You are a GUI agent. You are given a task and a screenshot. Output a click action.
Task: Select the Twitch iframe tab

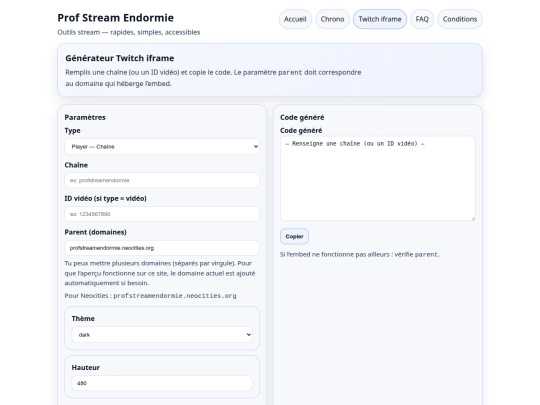[x=380, y=19]
